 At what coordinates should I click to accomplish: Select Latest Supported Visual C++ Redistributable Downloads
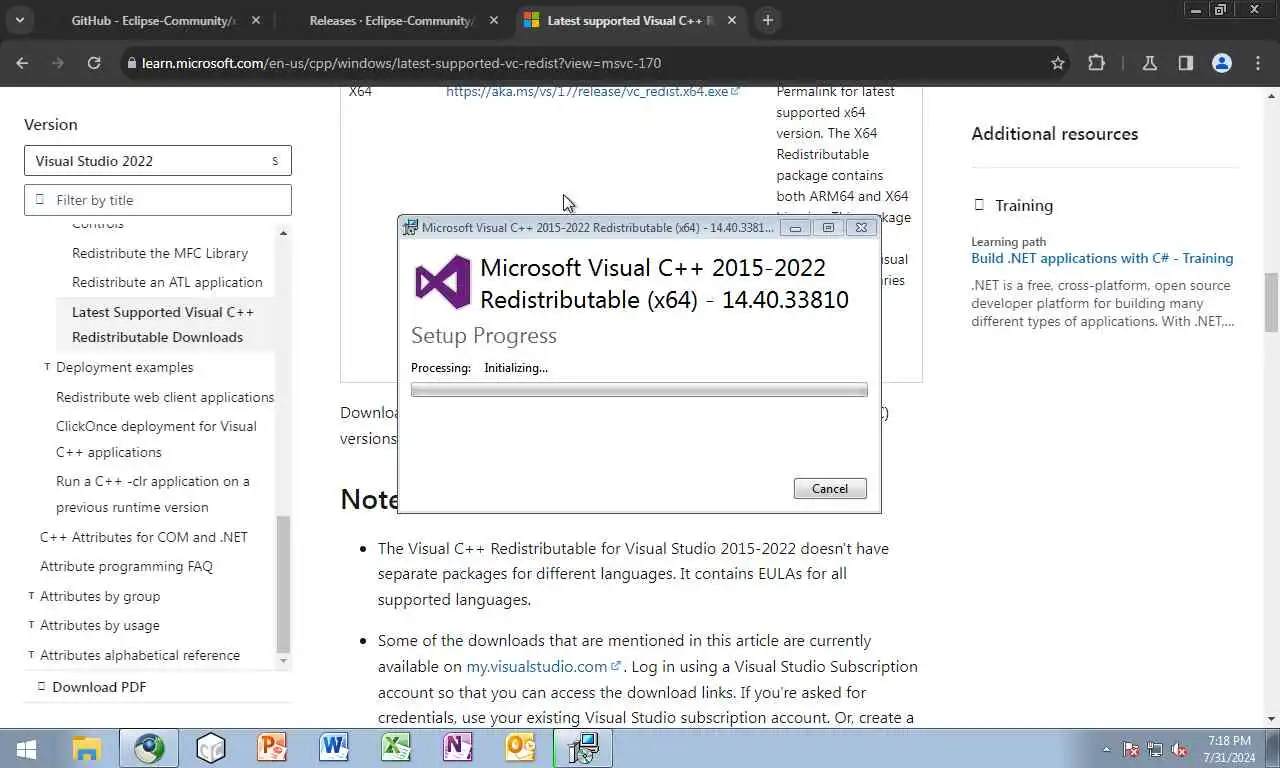163,324
